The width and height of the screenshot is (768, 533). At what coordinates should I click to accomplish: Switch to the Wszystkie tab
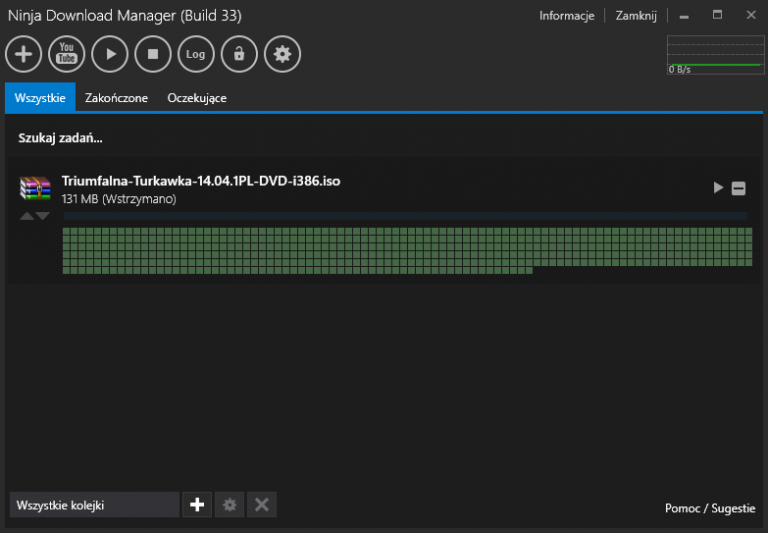(x=40, y=98)
